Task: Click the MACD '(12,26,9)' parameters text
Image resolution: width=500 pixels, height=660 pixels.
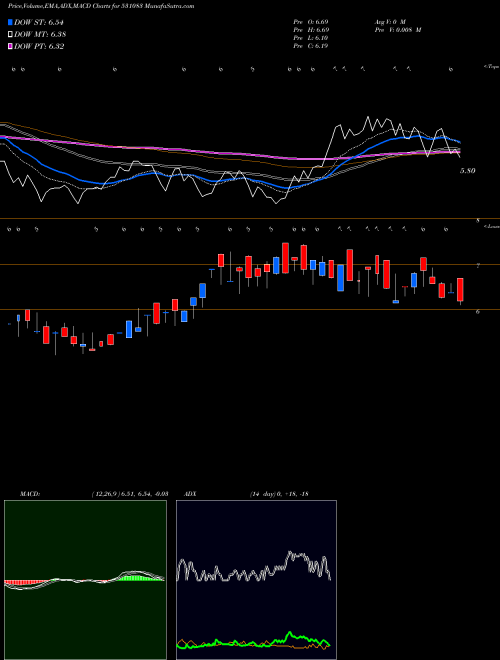Action: [129, 494]
